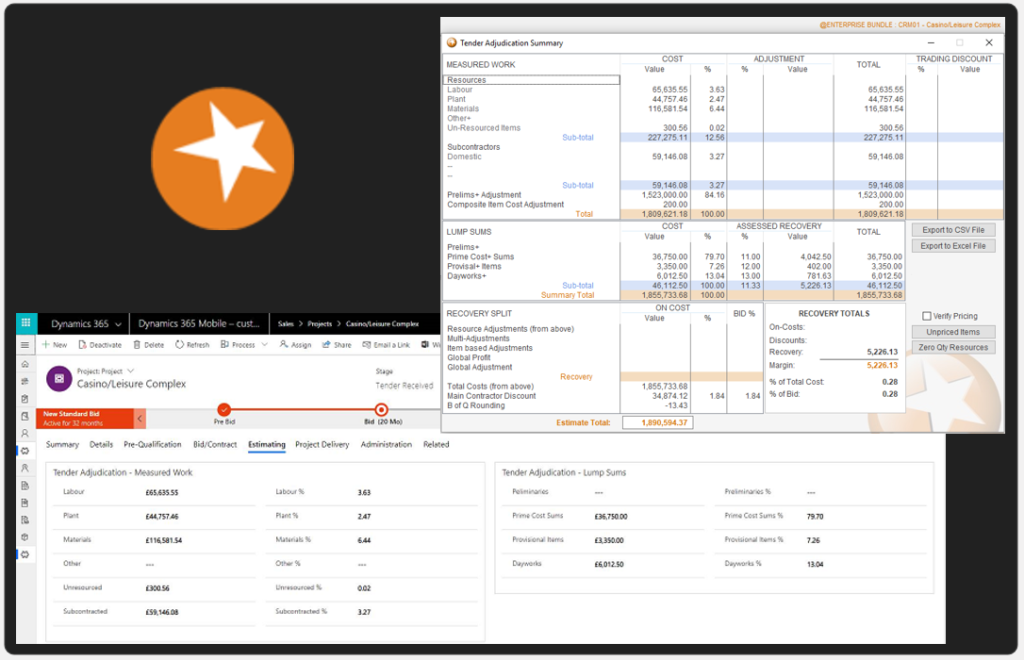Click Composite Item Cost Adjustment label
This screenshot has width=1024, height=660.
click(505, 204)
